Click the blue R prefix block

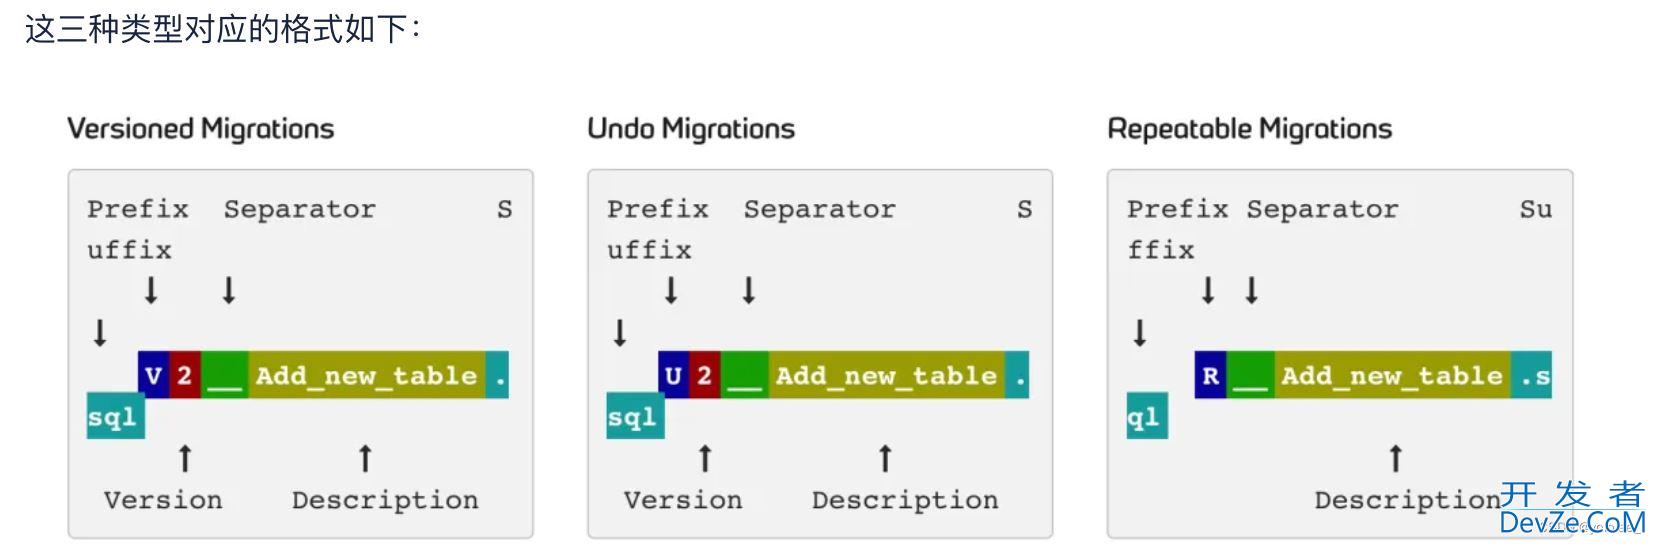pyautogui.click(x=1210, y=376)
